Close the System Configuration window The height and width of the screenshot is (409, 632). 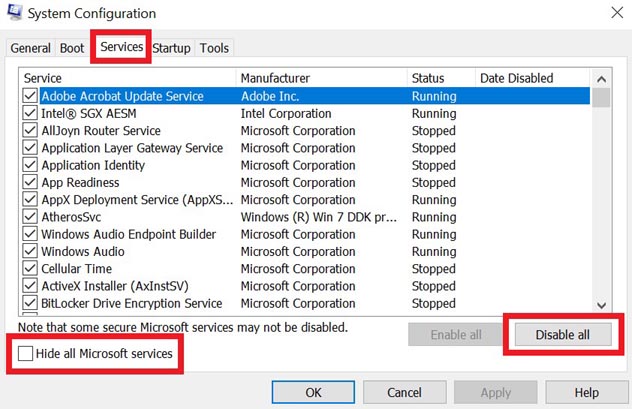tap(617, 12)
